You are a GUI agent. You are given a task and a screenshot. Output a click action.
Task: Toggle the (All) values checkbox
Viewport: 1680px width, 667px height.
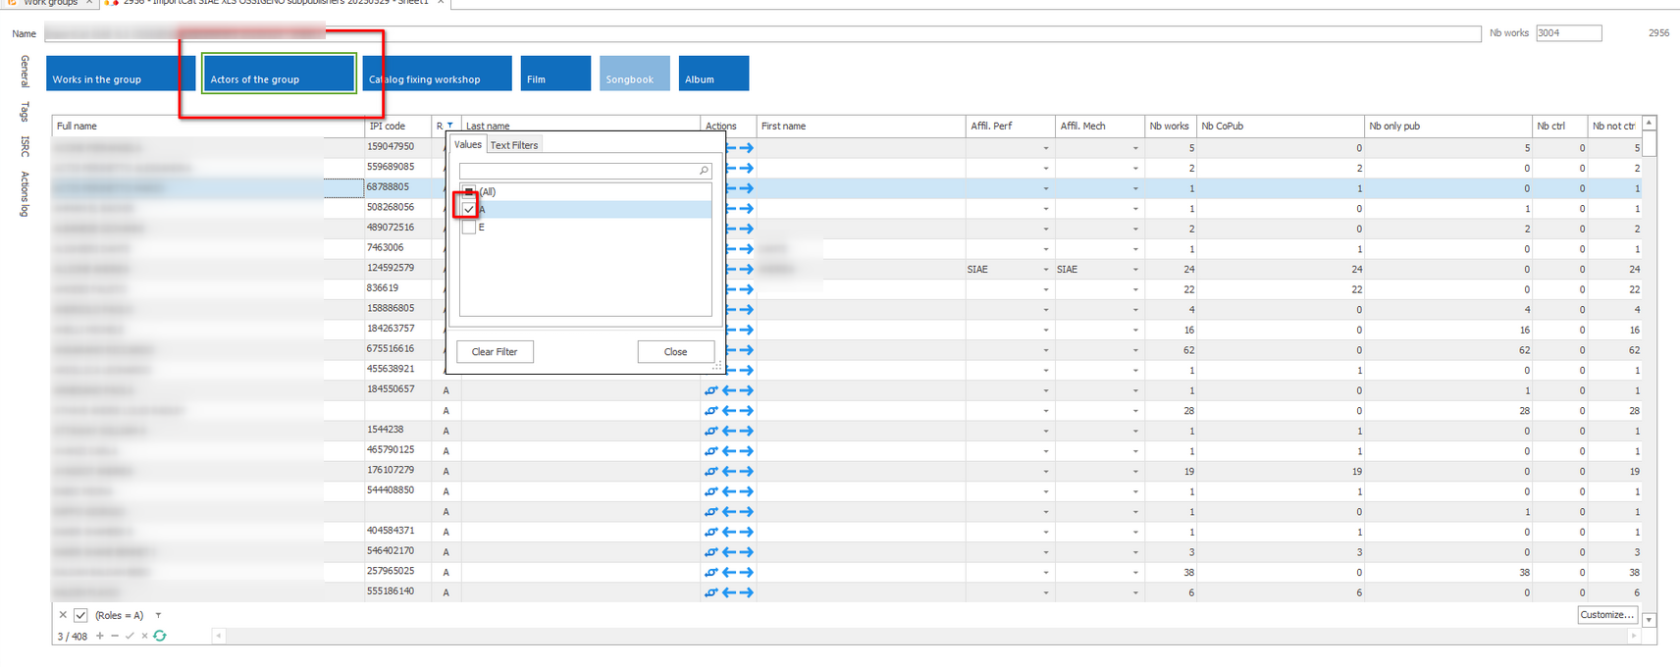click(469, 191)
